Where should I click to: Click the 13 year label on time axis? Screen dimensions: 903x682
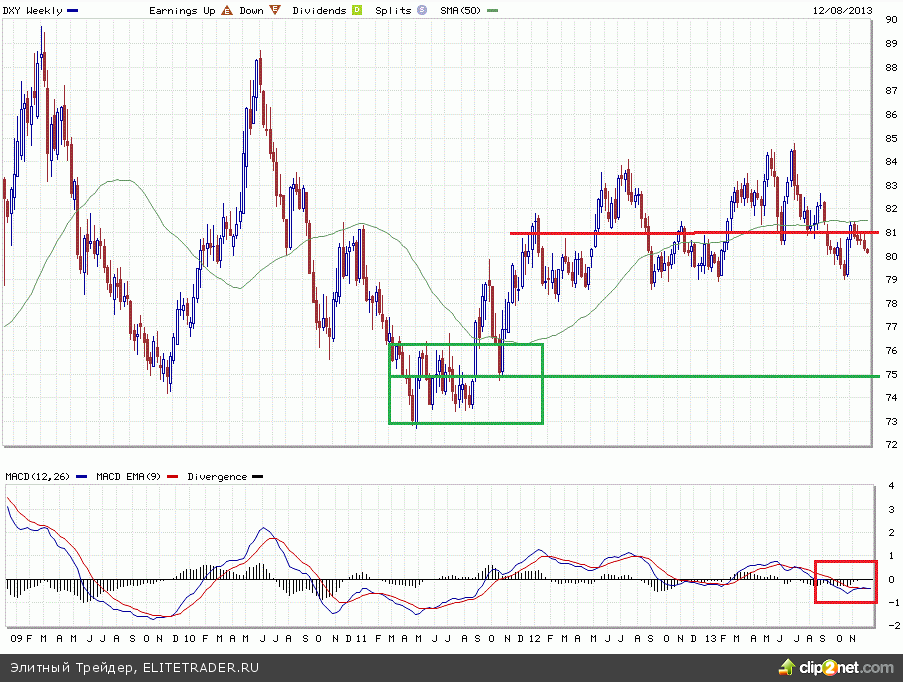(709, 637)
